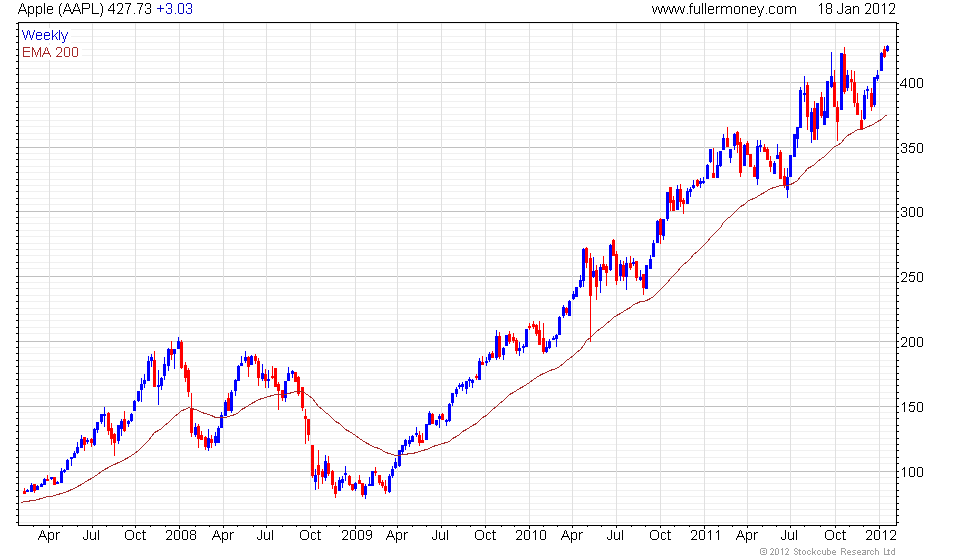Click the 300 price axis label
Viewport: 980px width, 560px height.
coord(912,212)
